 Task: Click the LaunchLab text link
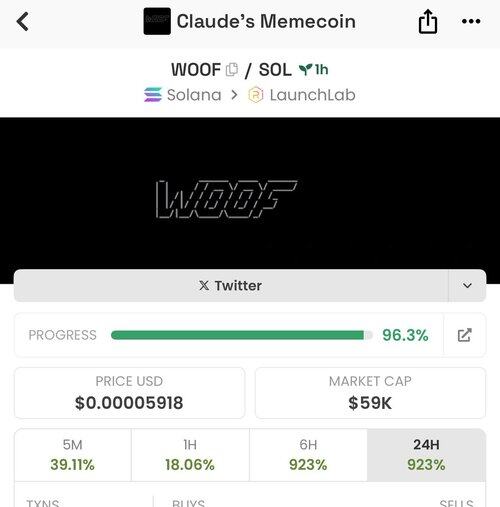click(x=312, y=95)
